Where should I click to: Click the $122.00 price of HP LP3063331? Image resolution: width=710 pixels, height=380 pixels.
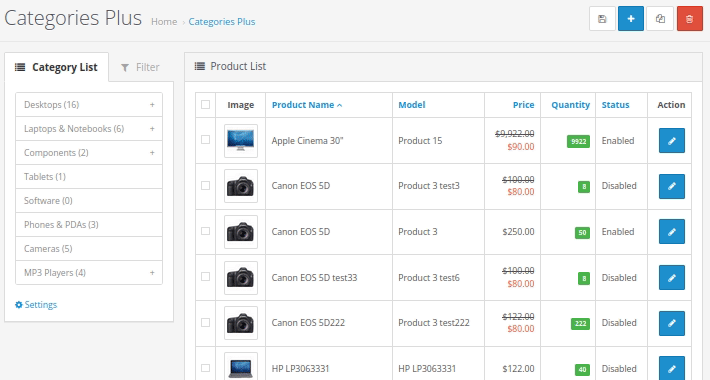point(518,369)
